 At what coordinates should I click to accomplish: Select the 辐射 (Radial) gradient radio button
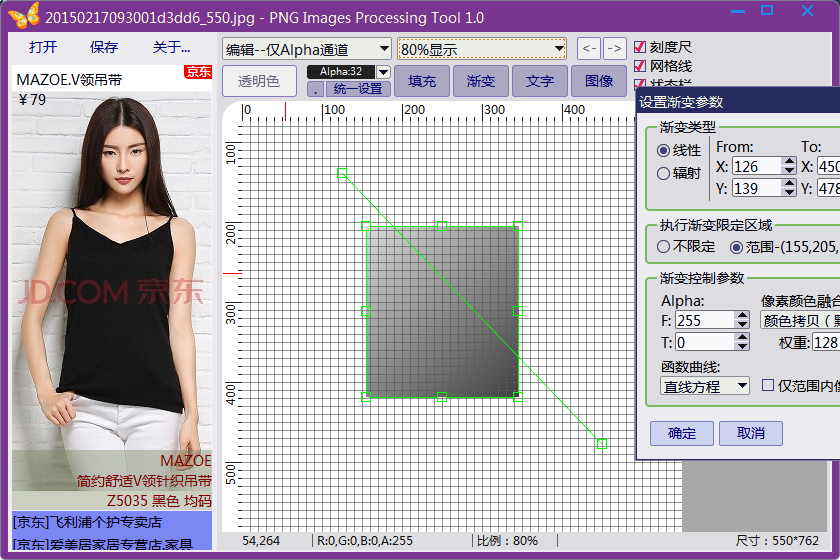coord(663,173)
